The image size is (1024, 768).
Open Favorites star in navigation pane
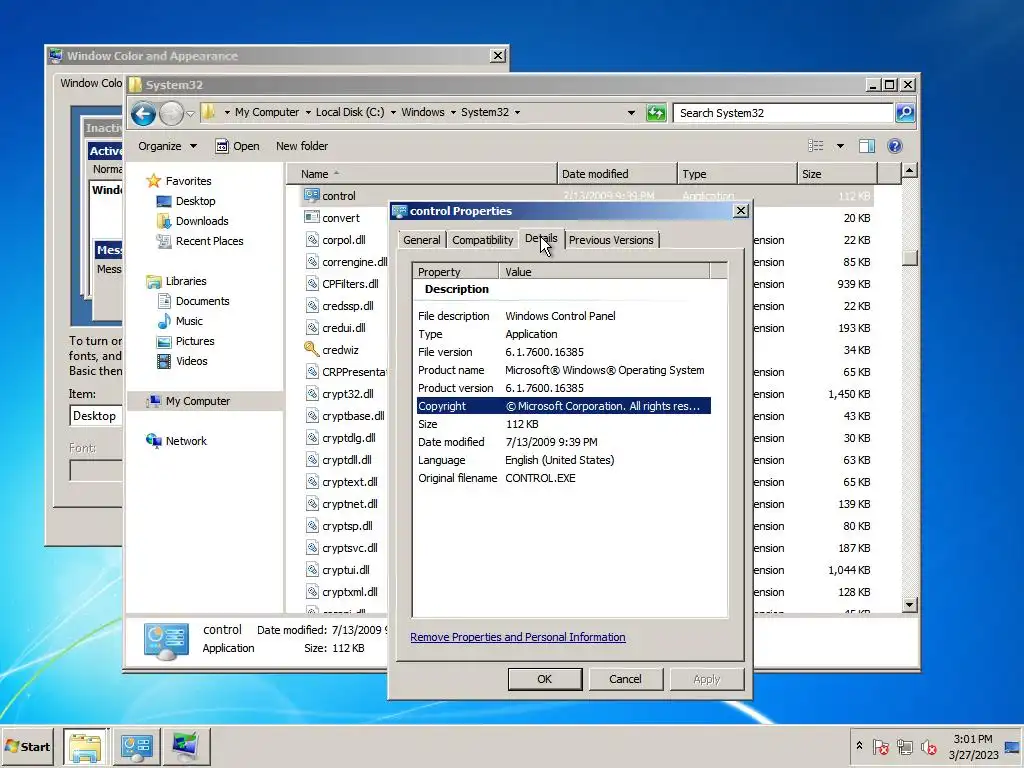coord(153,181)
